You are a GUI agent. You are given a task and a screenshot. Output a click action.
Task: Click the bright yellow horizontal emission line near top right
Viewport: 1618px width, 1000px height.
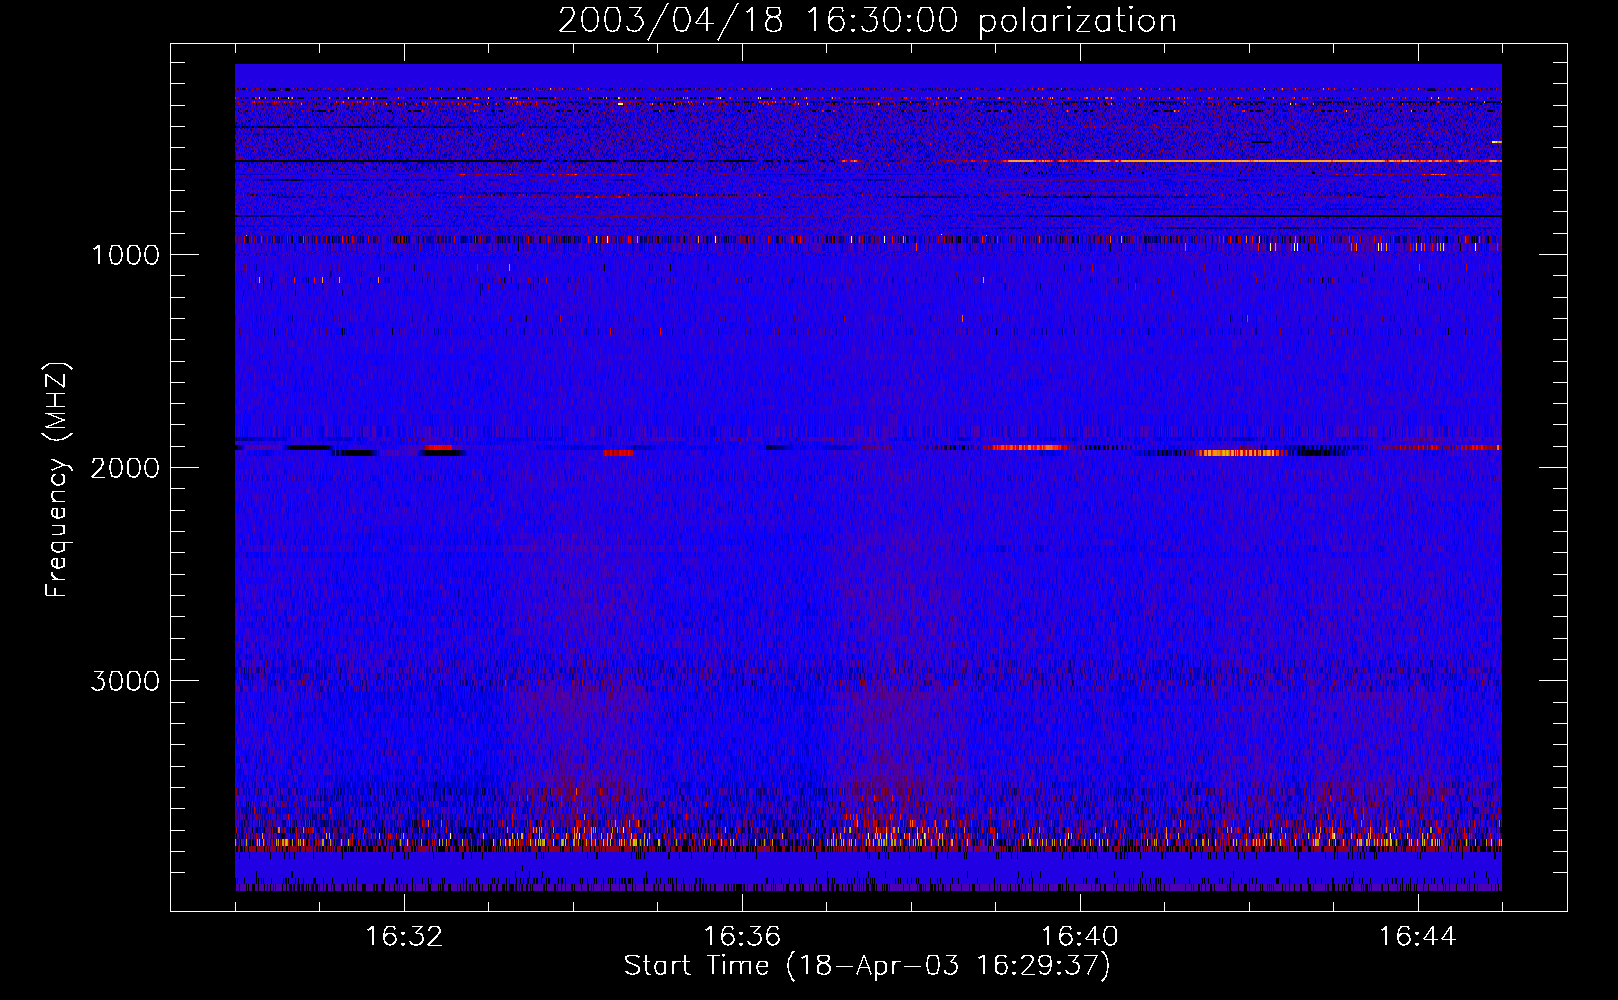(1250, 161)
